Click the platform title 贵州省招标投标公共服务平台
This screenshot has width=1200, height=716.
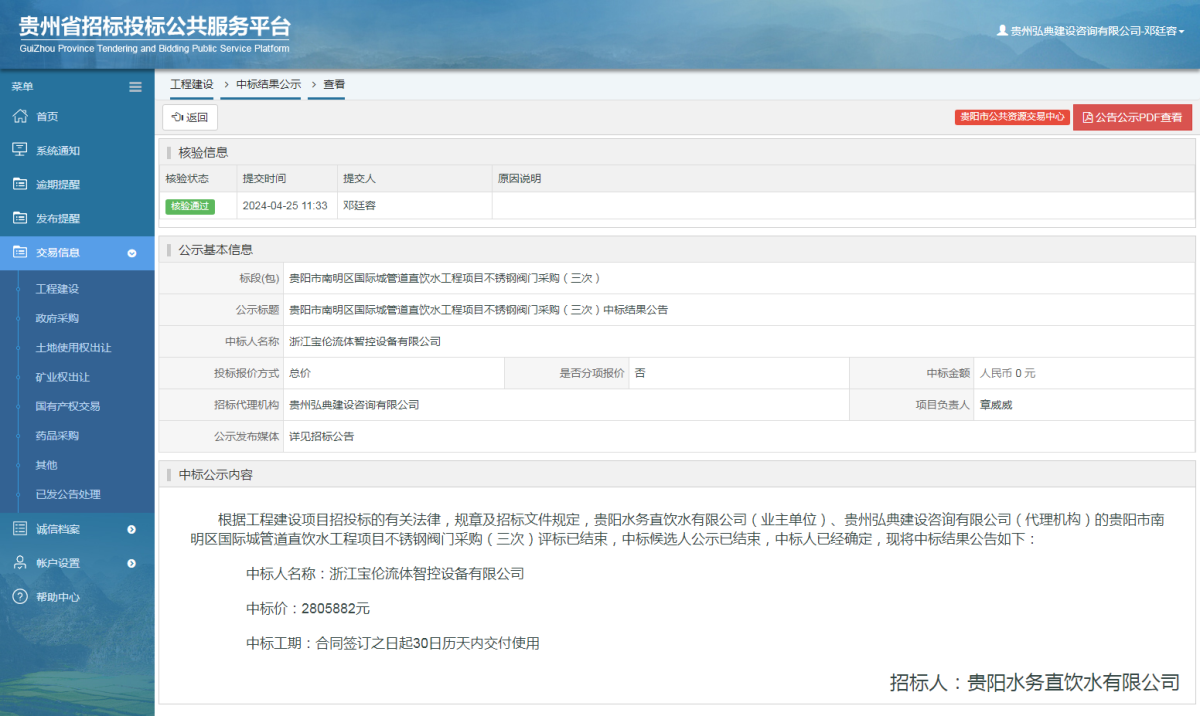tap(155, 27)
